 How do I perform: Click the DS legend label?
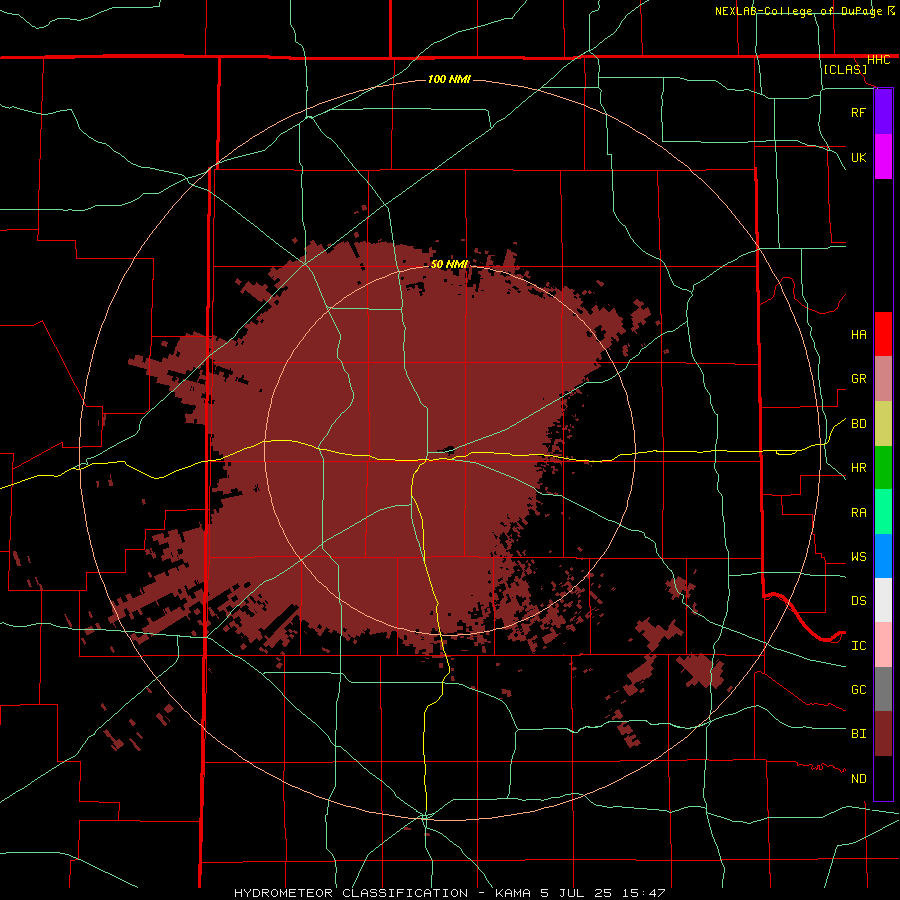[858, 601]
